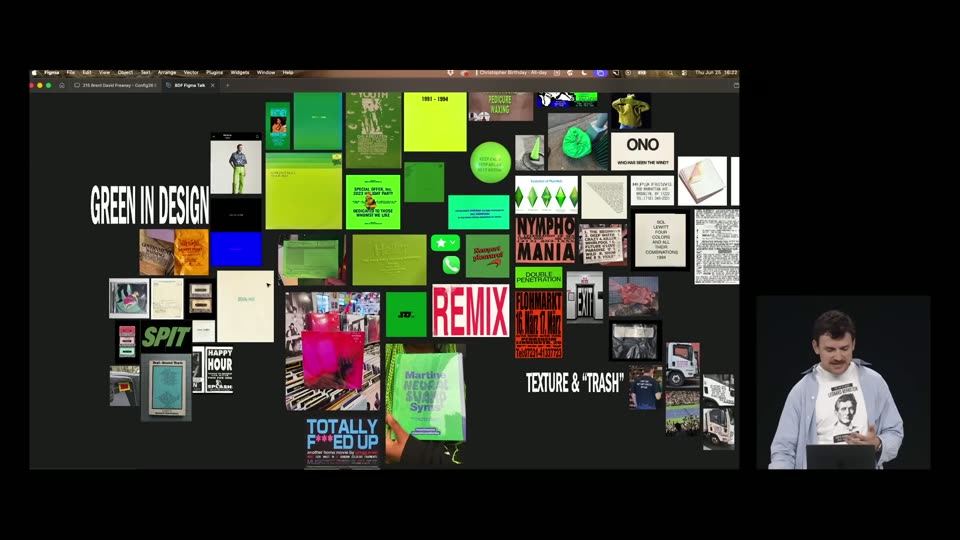Select the ONO poster image

point(642,151)
